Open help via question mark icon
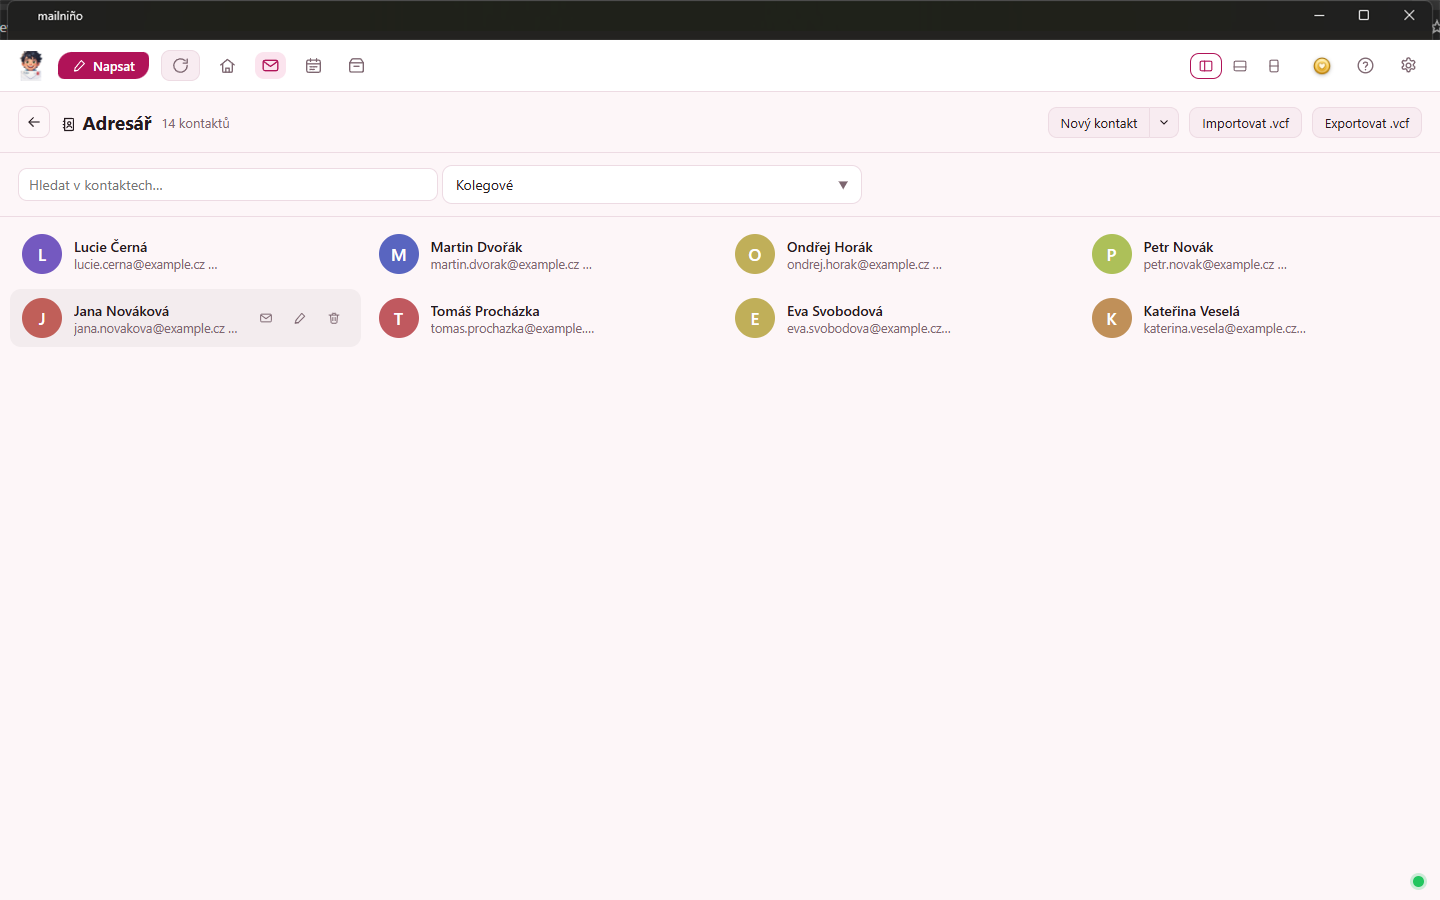The height and width of the screenshot is (900, 1440). (x=1365, y=66)
